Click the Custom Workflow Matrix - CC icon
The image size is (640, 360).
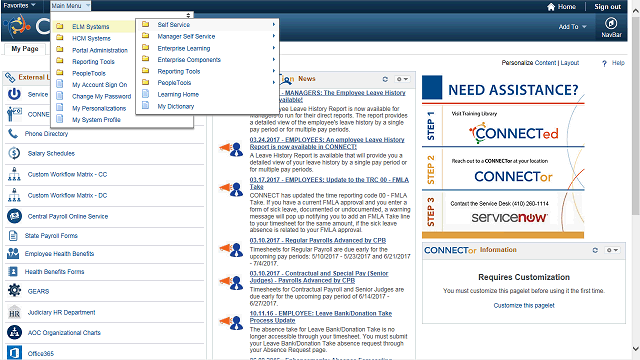(x=14, y=174)
